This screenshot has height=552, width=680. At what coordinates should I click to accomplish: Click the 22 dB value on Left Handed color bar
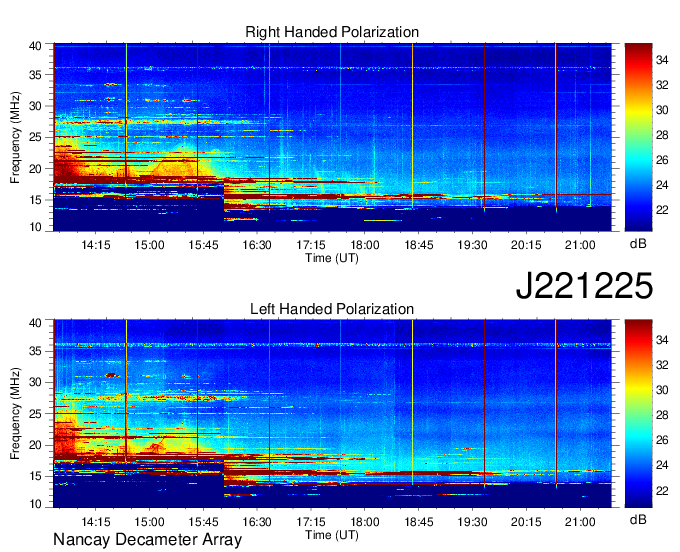[x=662, y=490]
